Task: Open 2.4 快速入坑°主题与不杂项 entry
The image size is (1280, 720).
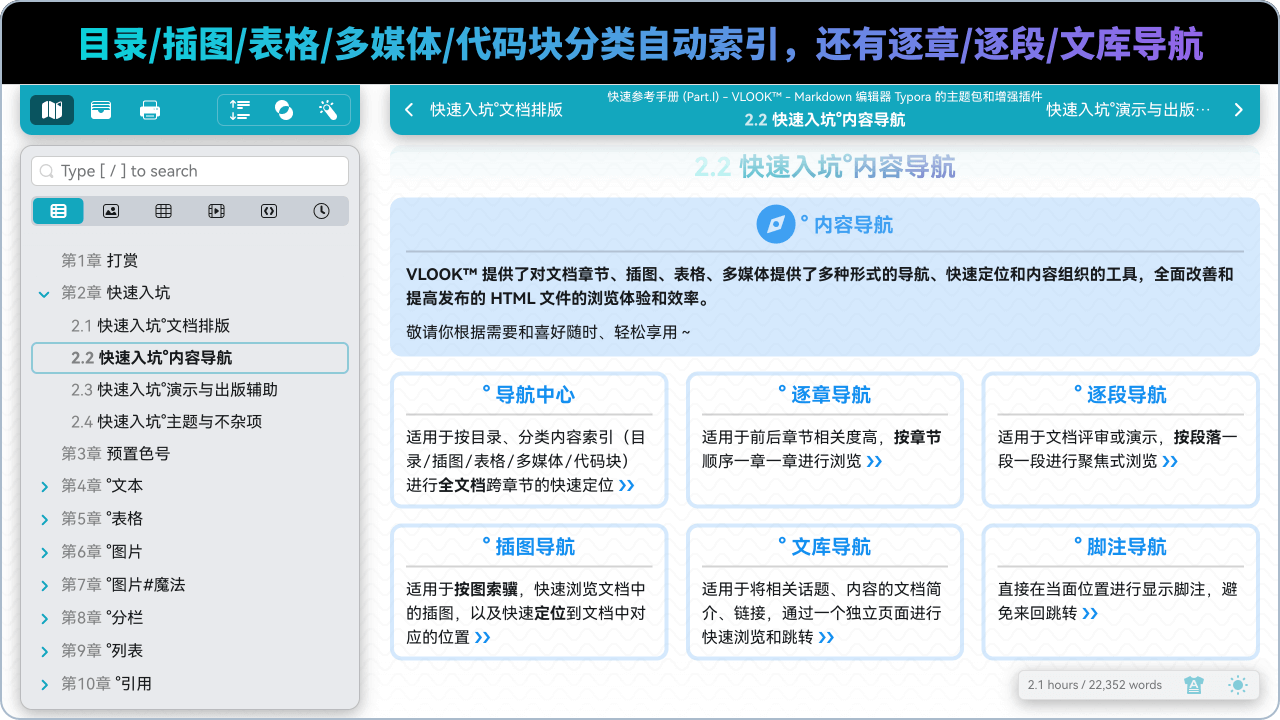Action: pos(166,422)
